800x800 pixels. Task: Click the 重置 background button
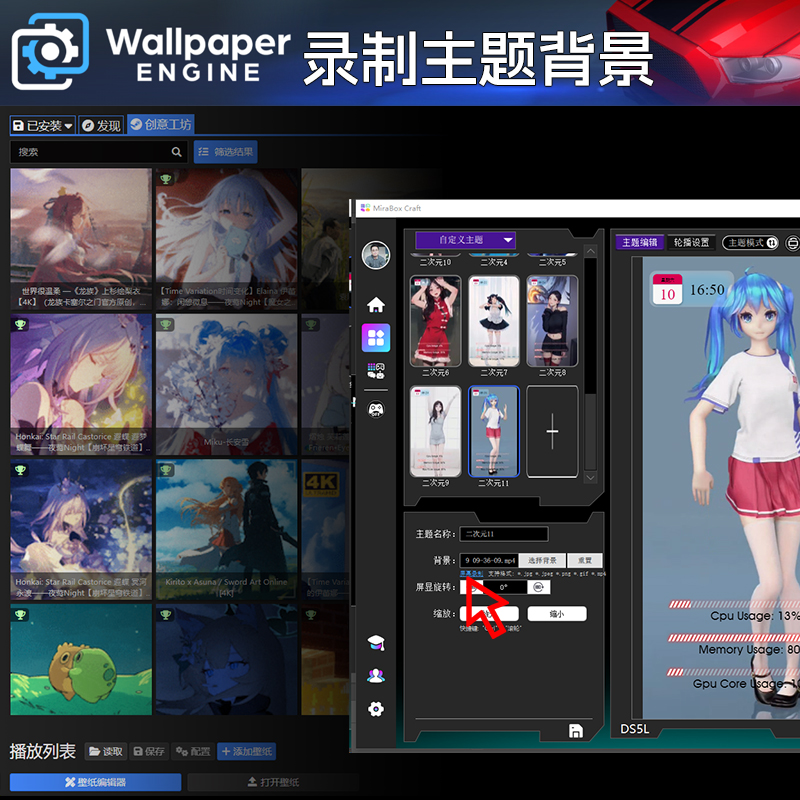point(585,561)
